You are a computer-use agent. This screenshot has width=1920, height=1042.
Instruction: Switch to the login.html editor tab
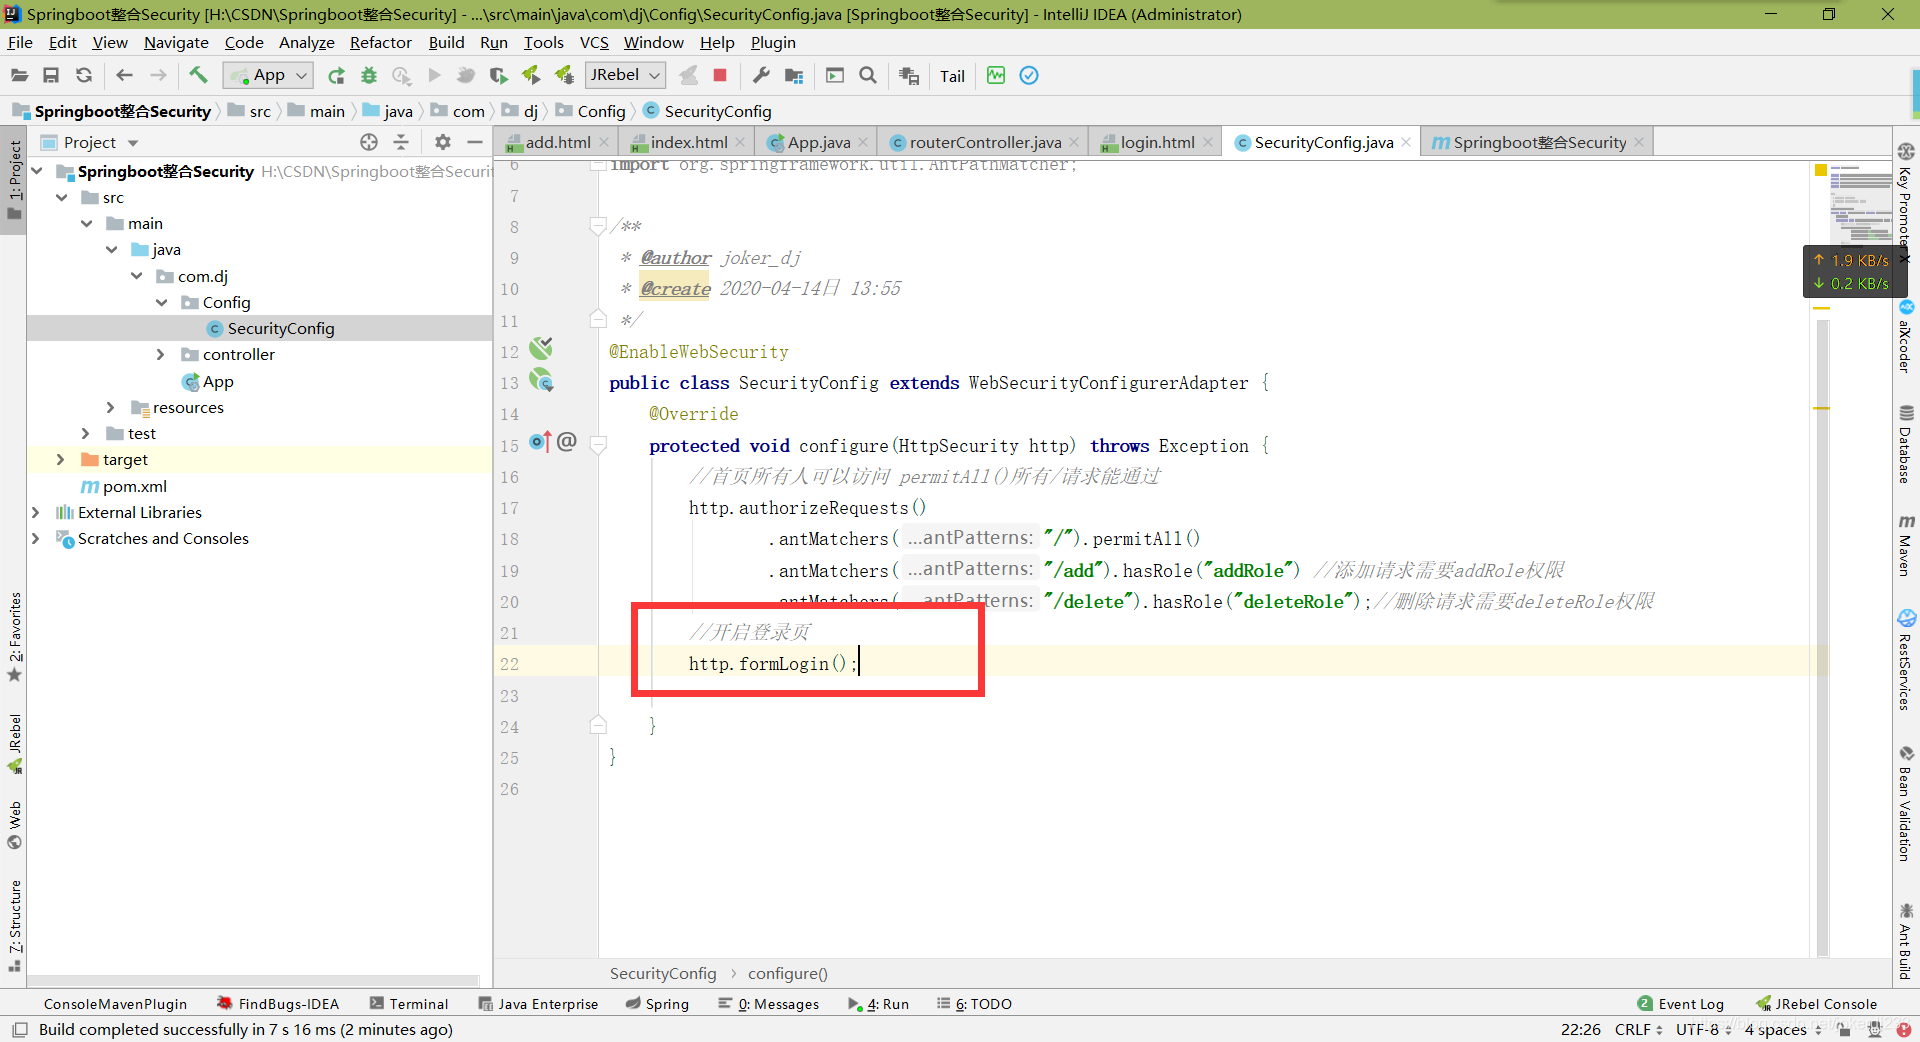coord(1156,142)
